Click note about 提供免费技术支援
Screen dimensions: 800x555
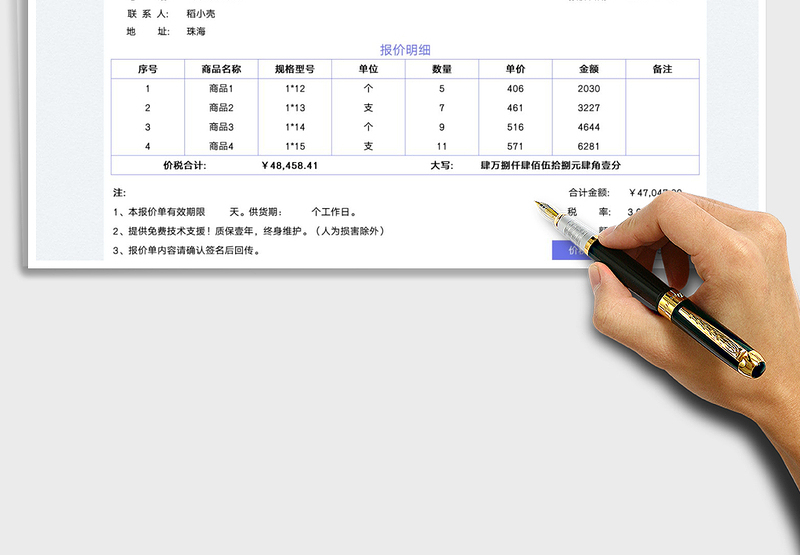click(249, 231)
